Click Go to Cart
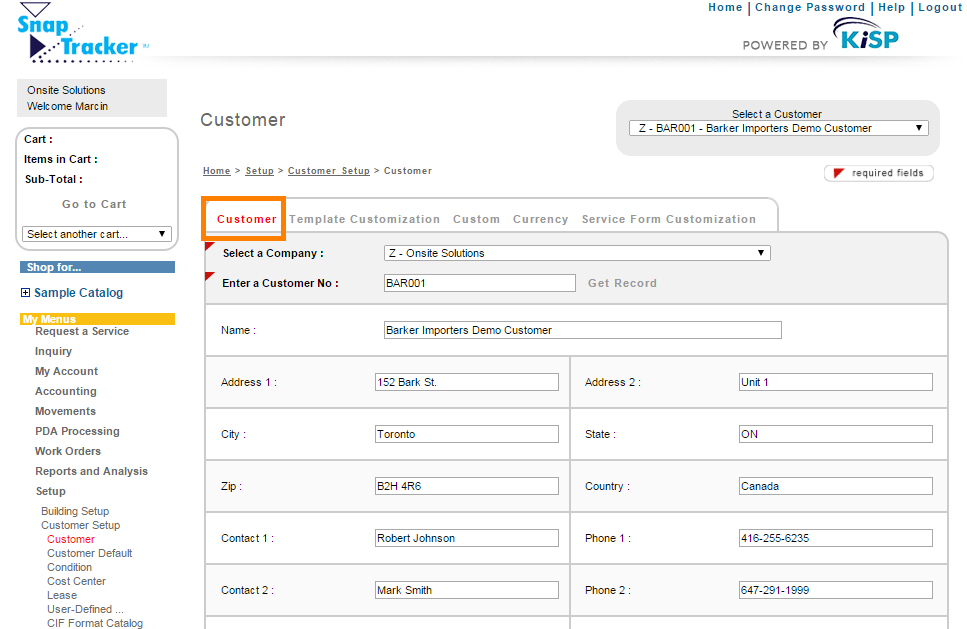The width and height of the screenshot is (967, 629). click(x=94, y=204)
